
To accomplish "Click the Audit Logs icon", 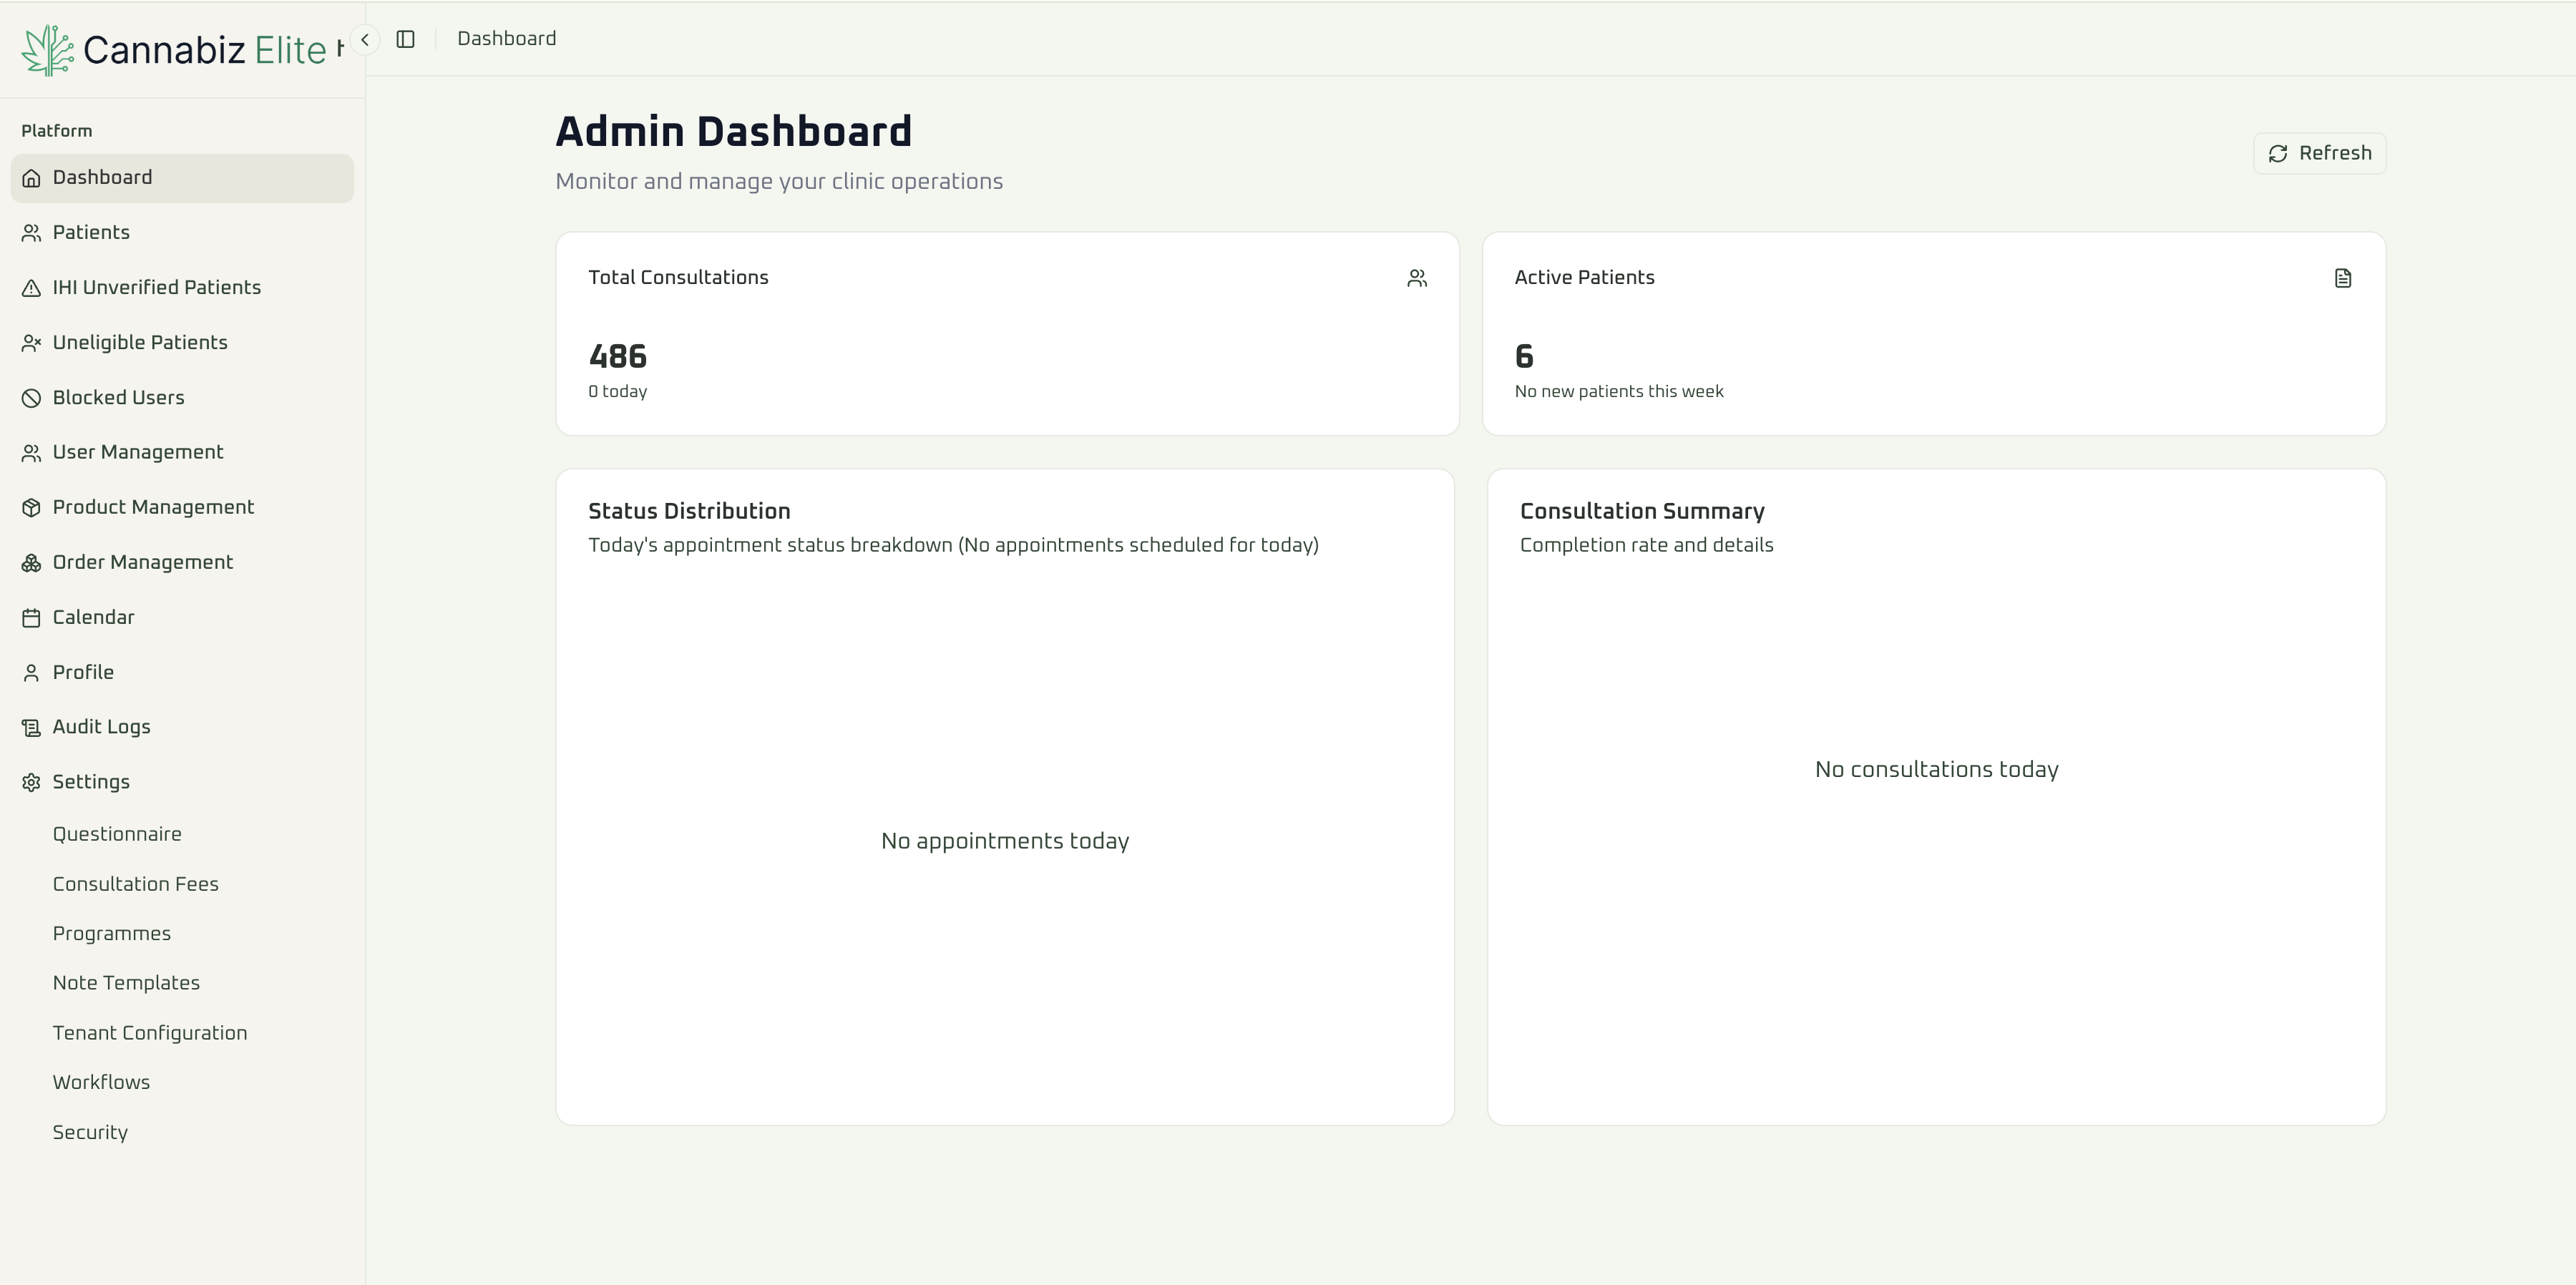I will point(31,727).
